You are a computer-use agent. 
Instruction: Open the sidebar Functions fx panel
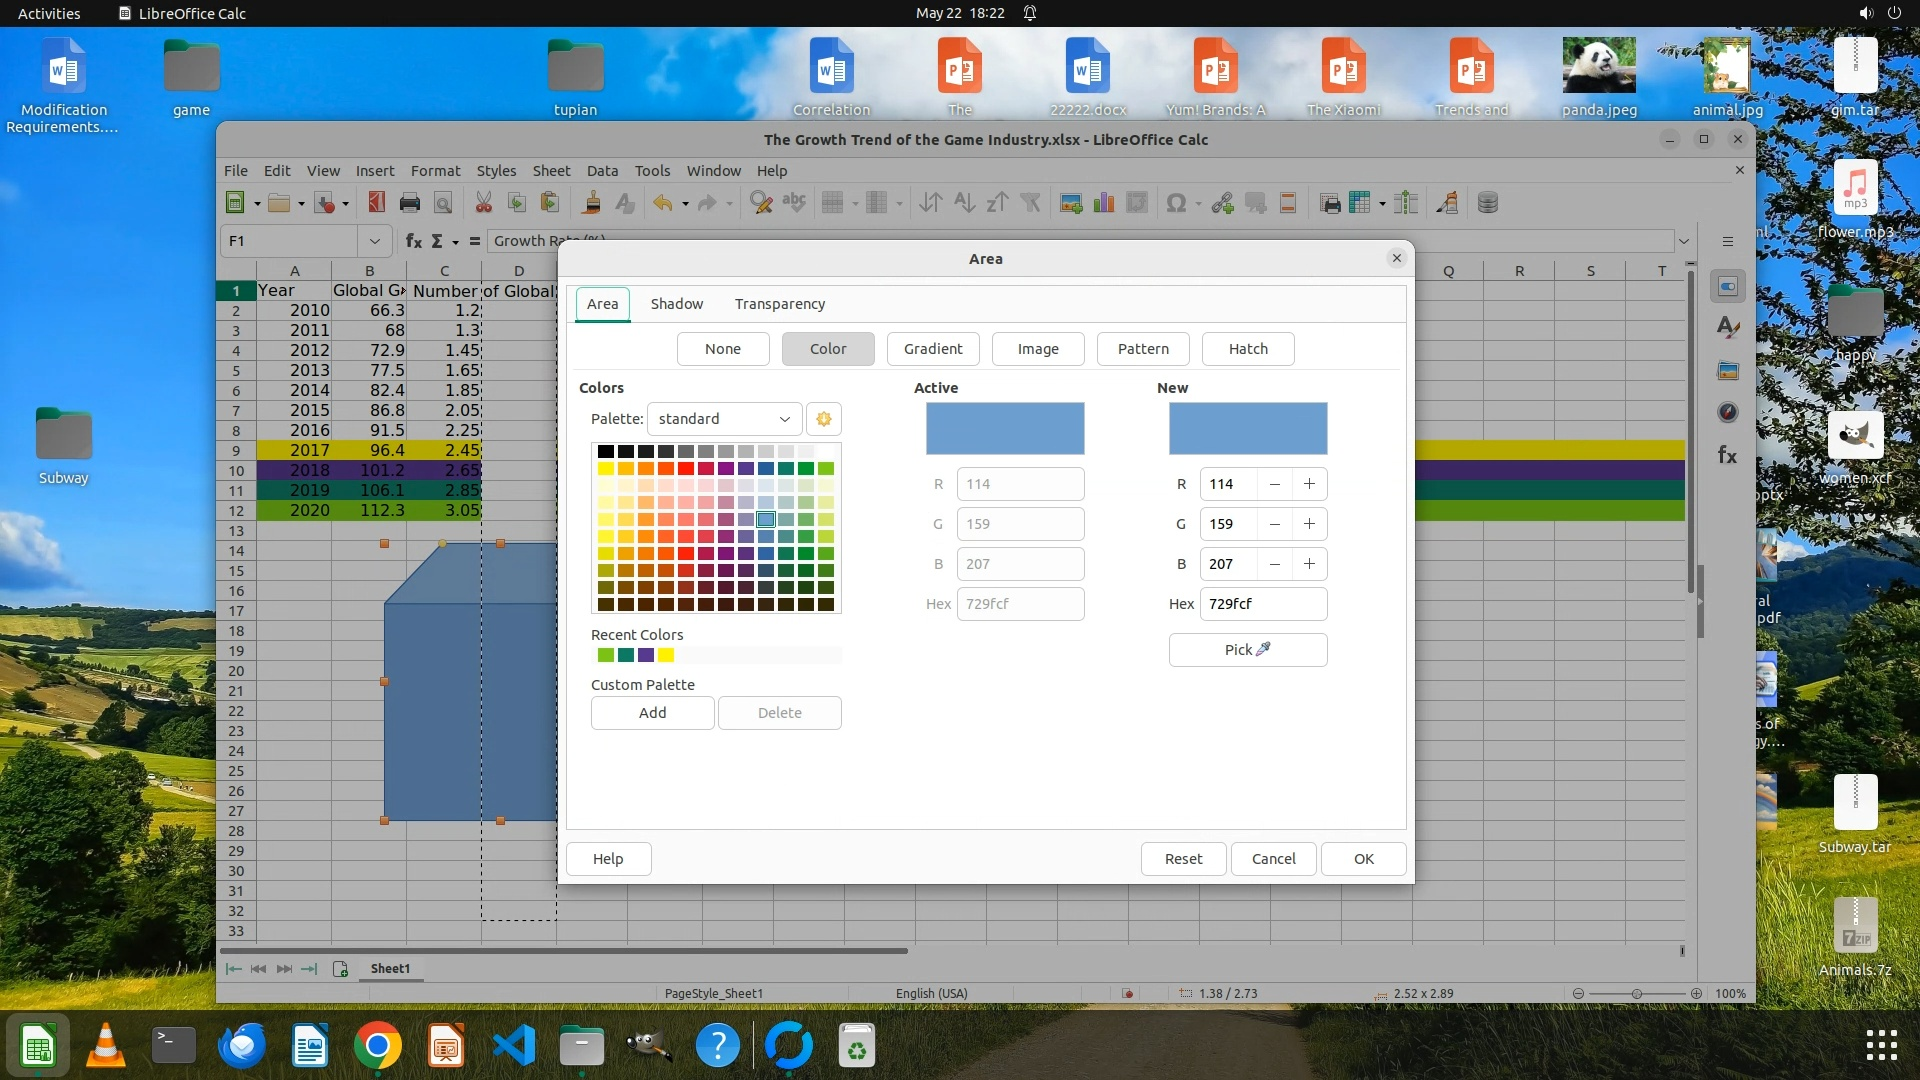pyautogui.click(x=1727, y=456)
